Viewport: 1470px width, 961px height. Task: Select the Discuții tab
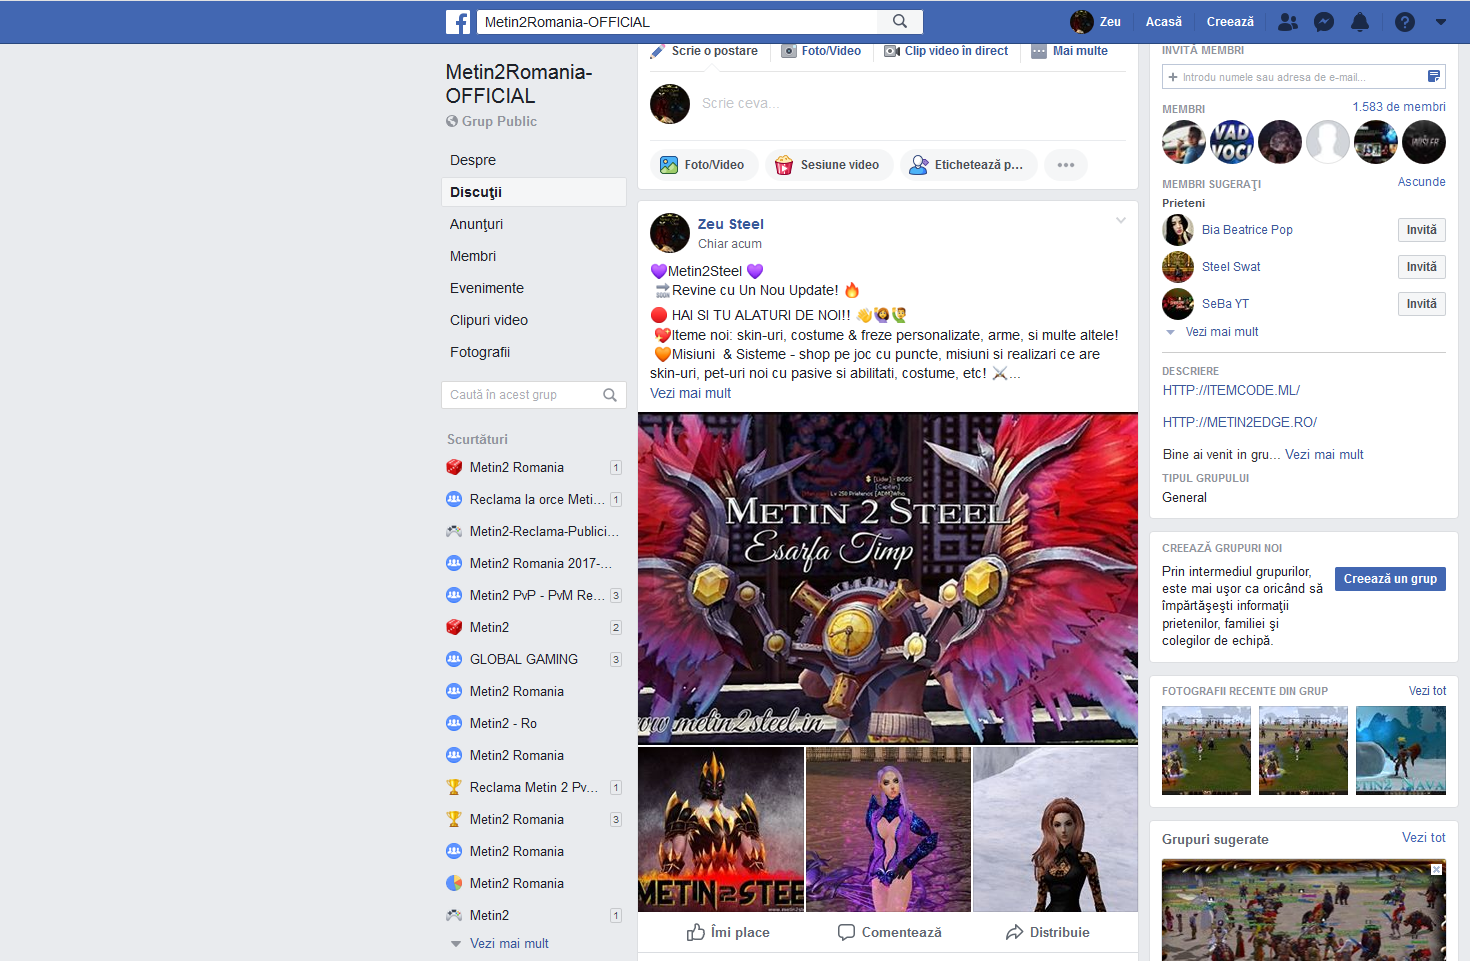point(534,192)
